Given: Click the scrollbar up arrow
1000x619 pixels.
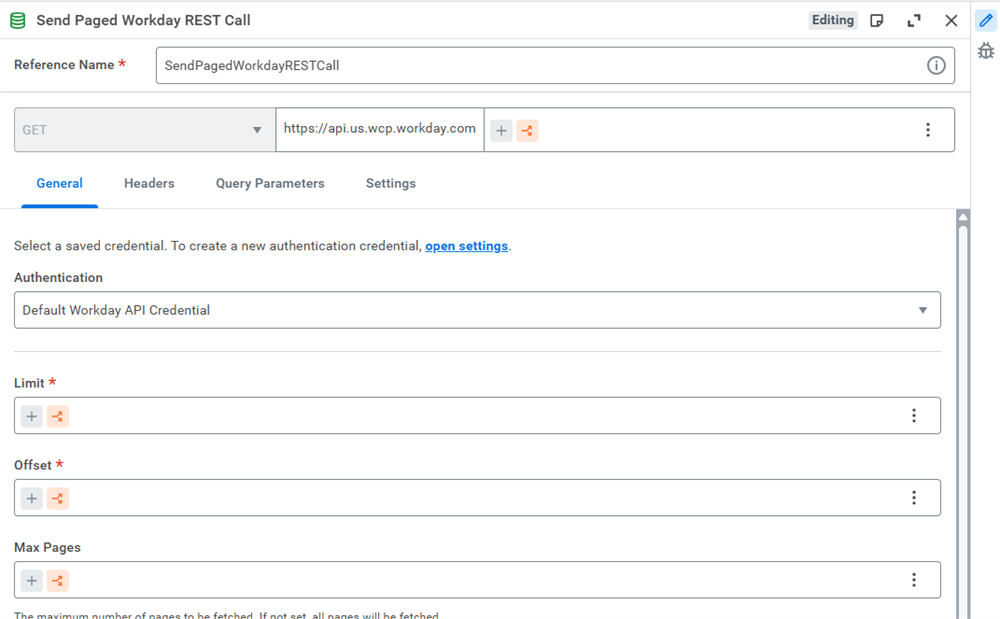Looking at the screenshot, I should (x=963, y=217).
